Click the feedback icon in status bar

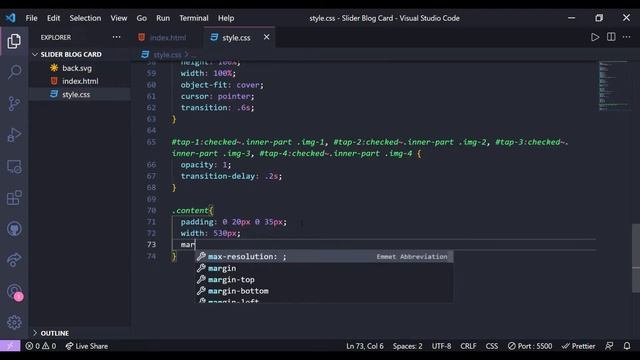tap(609, 346)
